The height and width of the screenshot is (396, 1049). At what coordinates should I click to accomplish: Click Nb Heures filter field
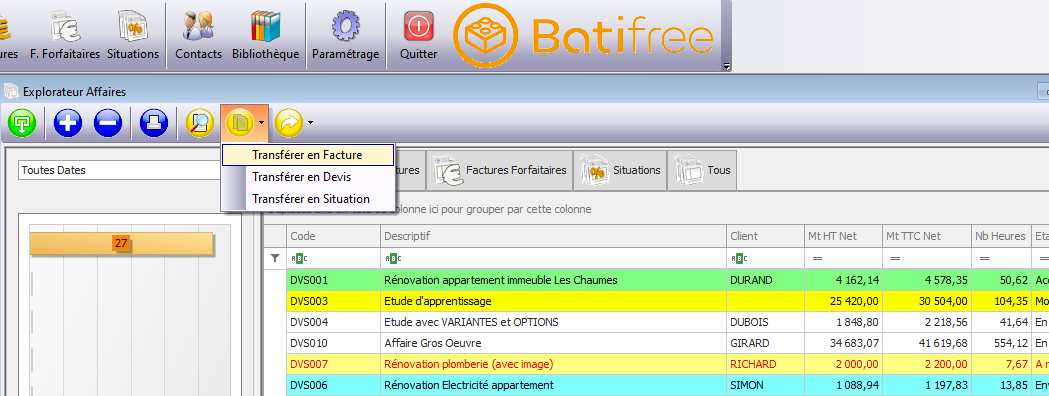pyautogui.click(x=1001, y=258)
